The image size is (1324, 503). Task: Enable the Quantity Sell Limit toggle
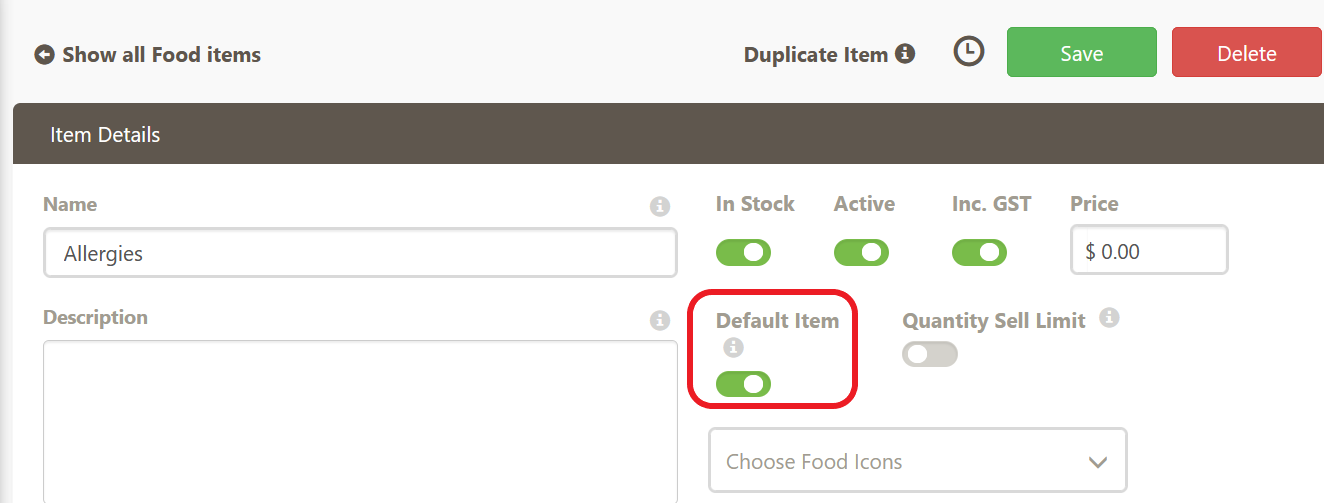click(x=929, y=354)
